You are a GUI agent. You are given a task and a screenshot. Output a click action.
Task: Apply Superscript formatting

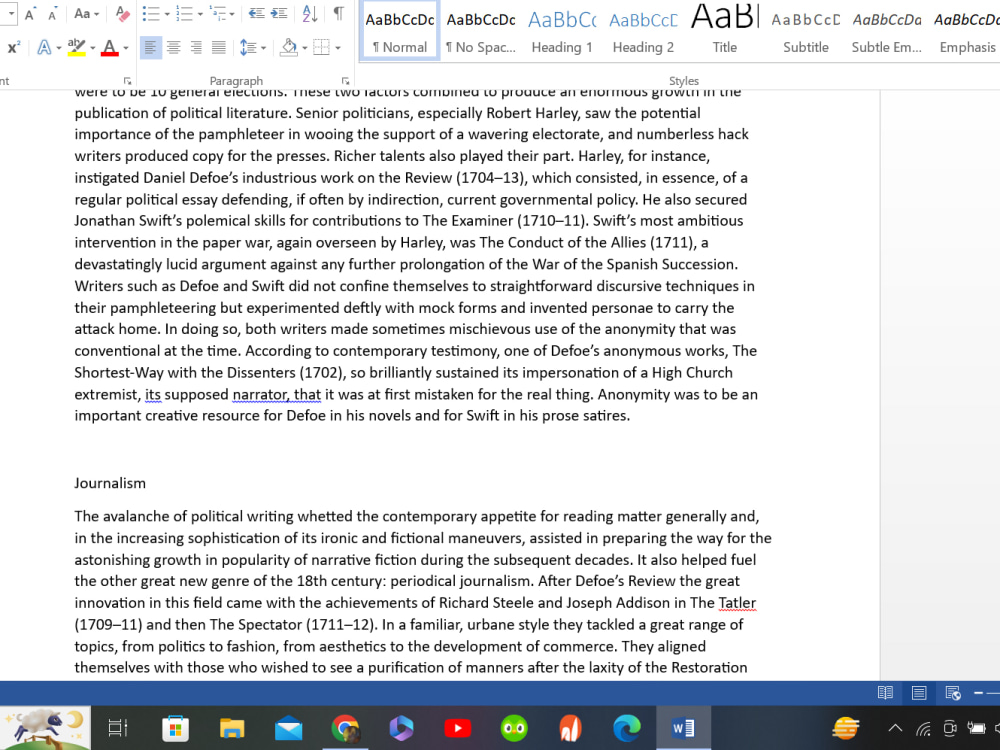pyautogui.click(x=14, y=45)
